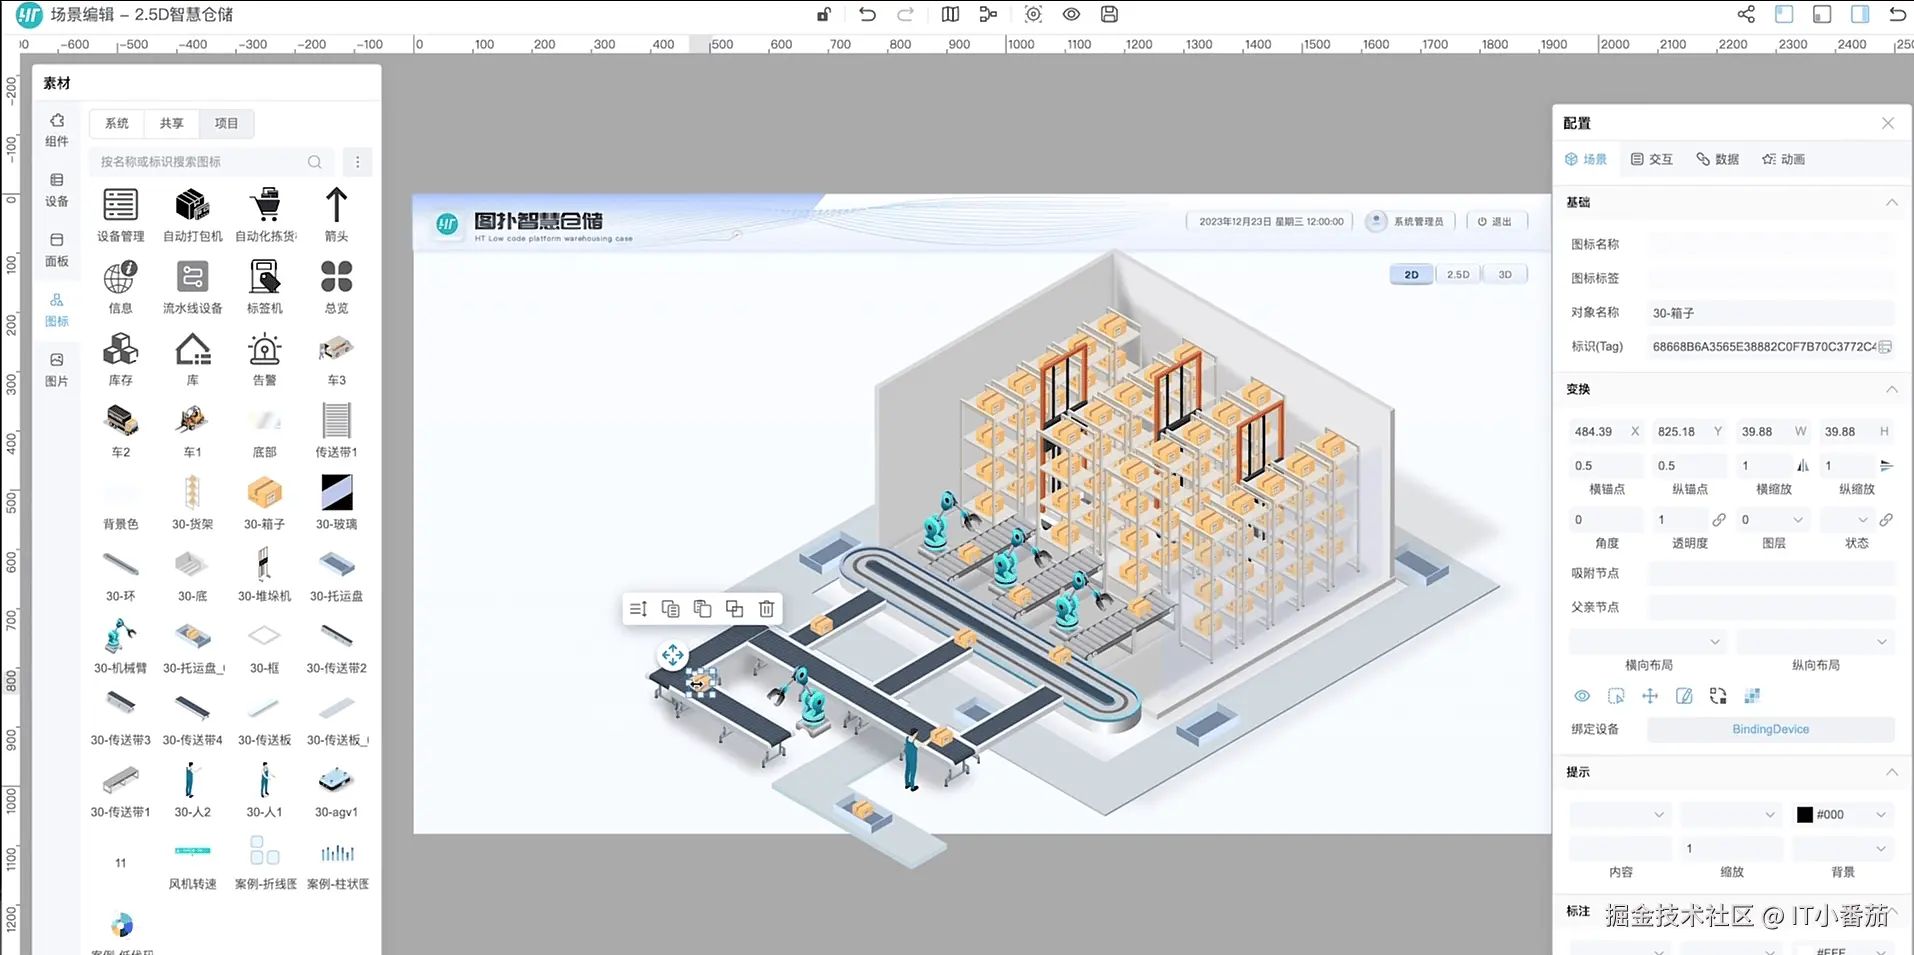
Task: Toggle the right panel layout button
Action: click(1860, 14)
